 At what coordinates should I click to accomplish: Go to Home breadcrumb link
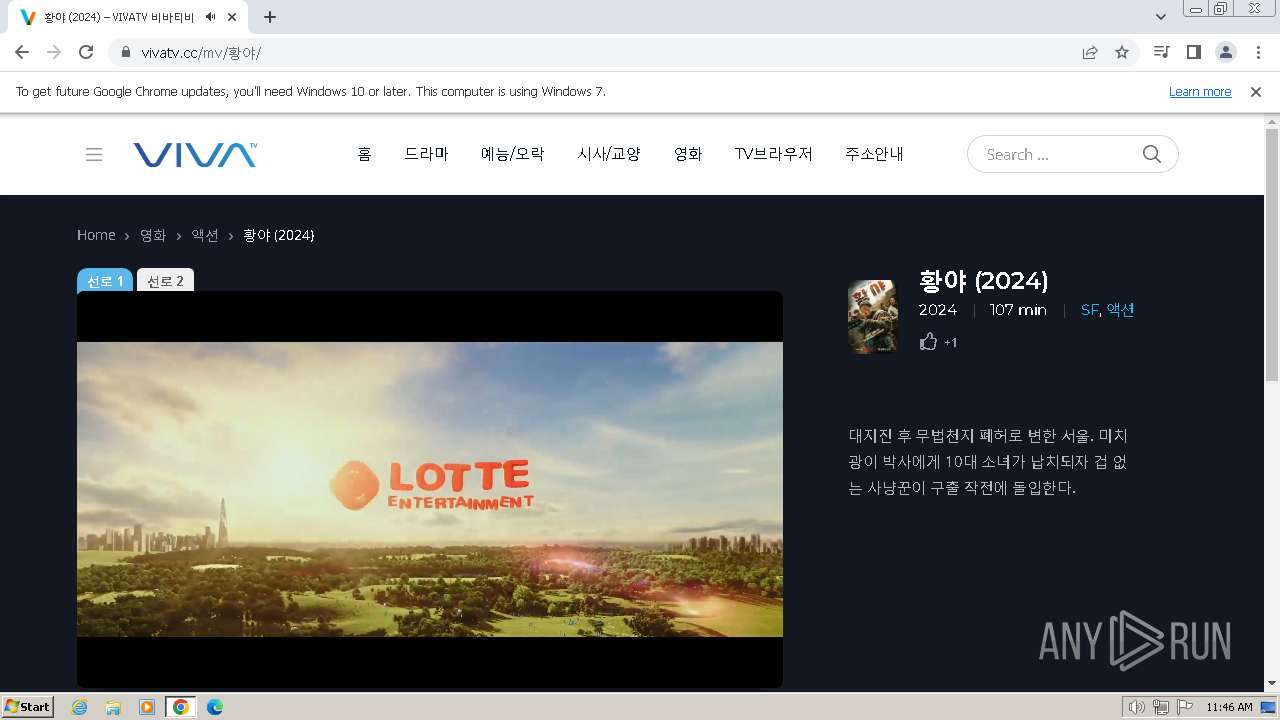click(96, 235)
